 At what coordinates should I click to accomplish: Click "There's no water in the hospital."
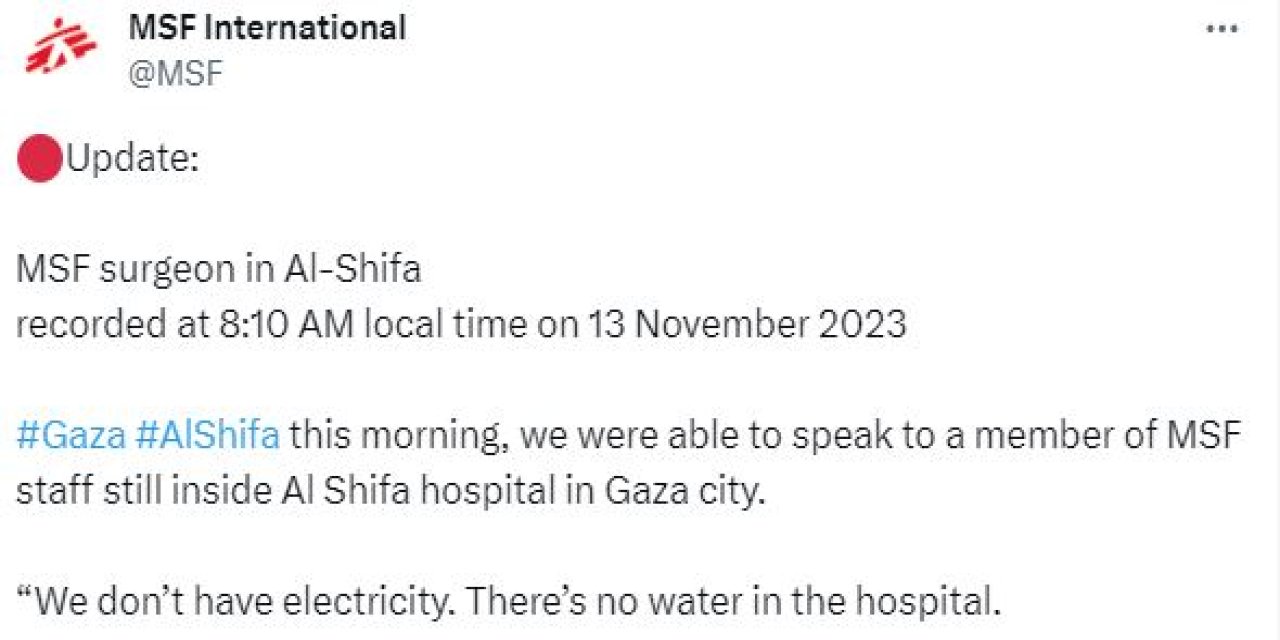pyautogui.click(x=733, y=602)
